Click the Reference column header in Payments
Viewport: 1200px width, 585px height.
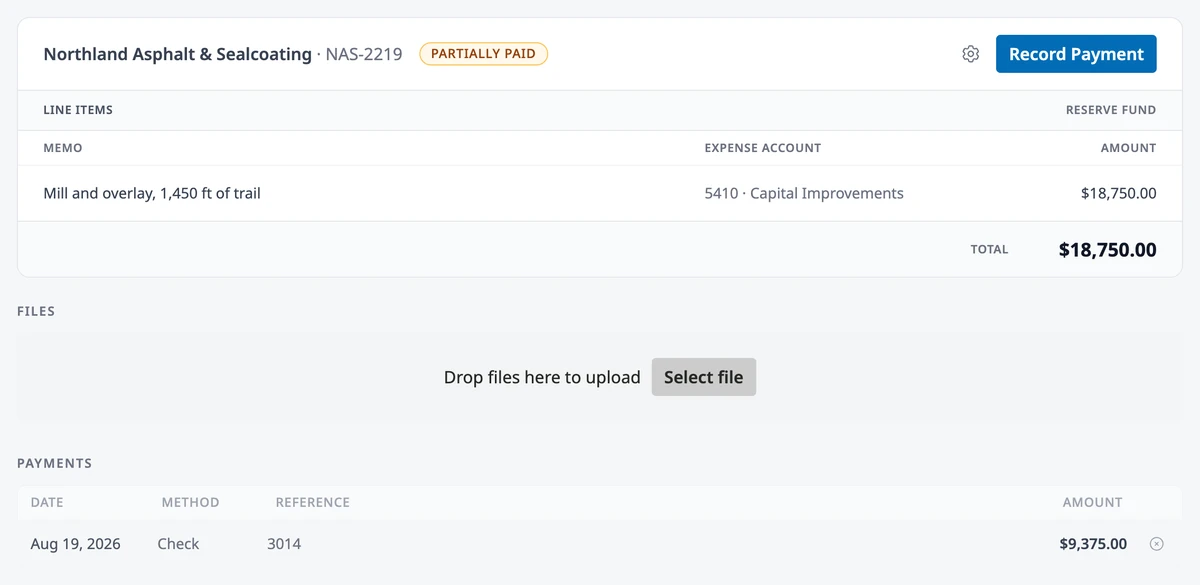[313, 502]
